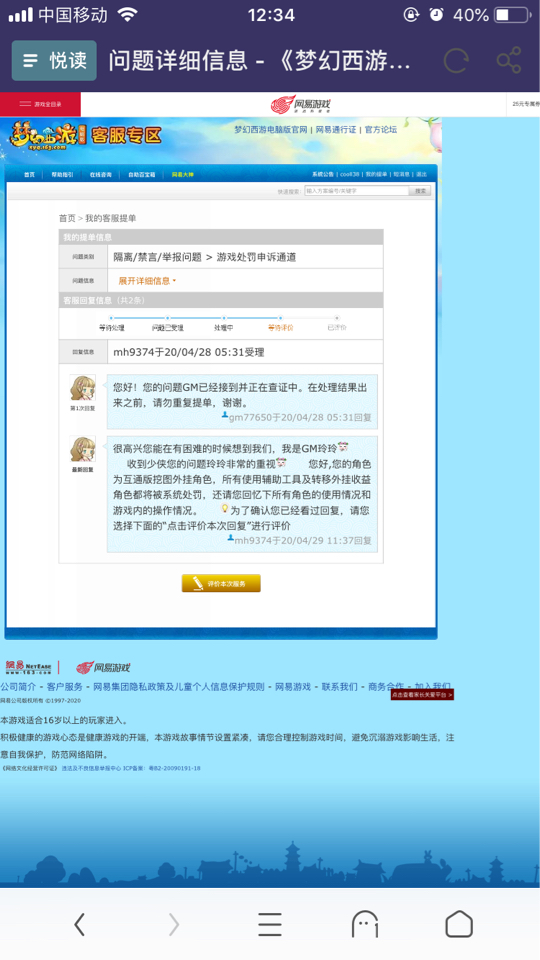Image resolution: width=540 pixels, height=960 pixels.
Task: Open the browser tabs switcher icon
Action: pyautogui.click(x=365, y=924)
